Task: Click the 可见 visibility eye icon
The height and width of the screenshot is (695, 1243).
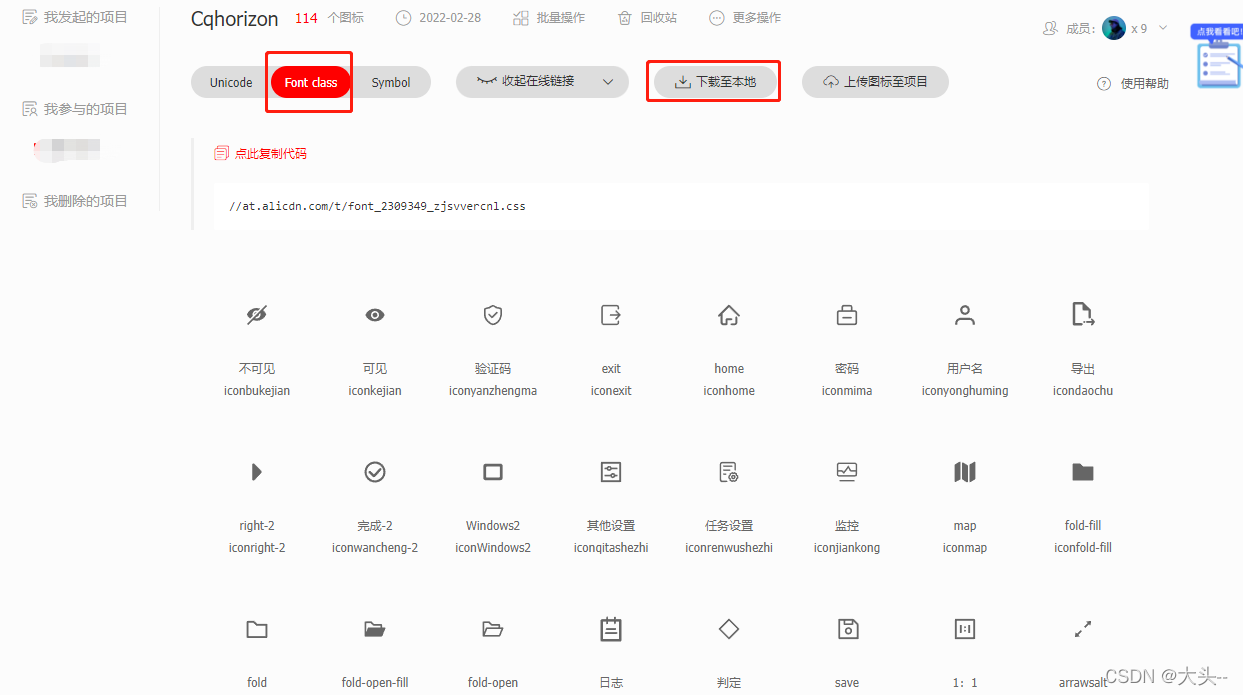Action: click(x=375, y=314)
